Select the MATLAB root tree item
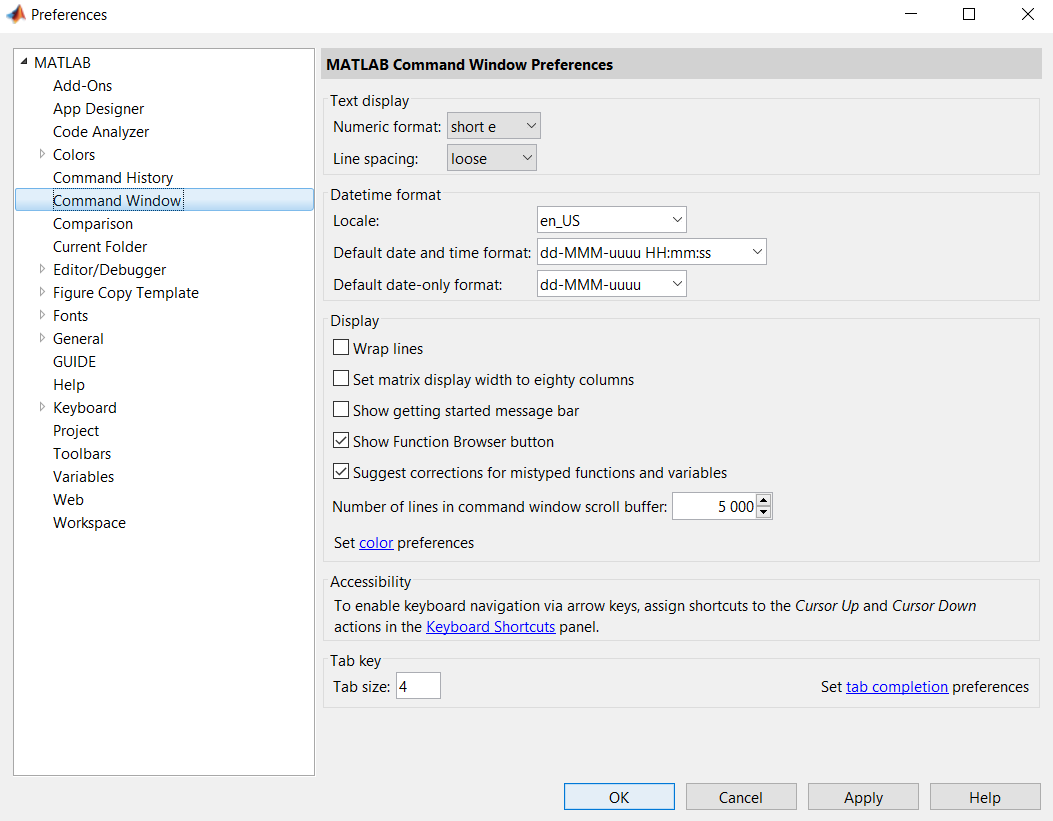Viewport: 1053px width, 821px height. pos(62,62)
